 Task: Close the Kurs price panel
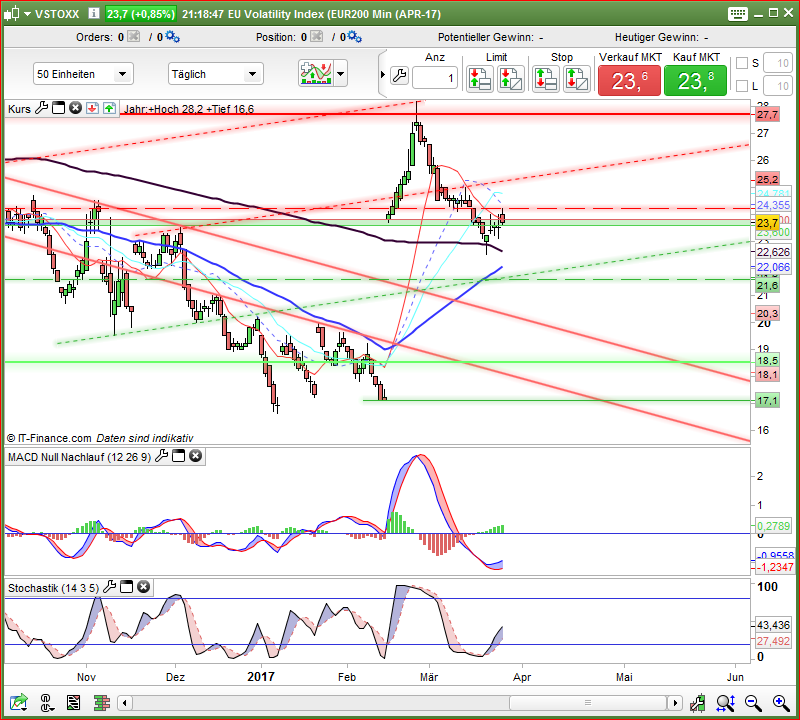click(x=76, y=108)
